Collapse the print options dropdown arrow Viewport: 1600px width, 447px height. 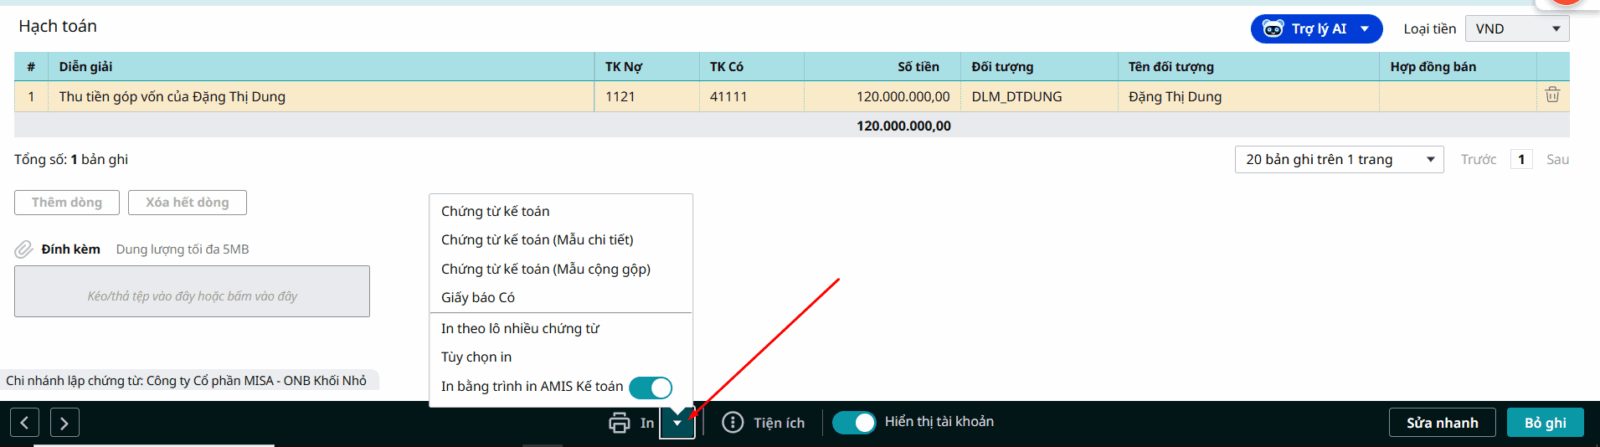[677, 423]
